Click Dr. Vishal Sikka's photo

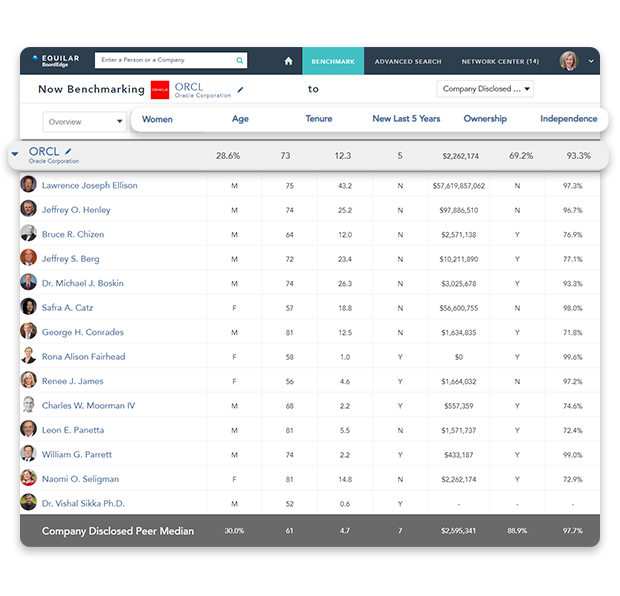pyautogui.click(x=28, y=502)
